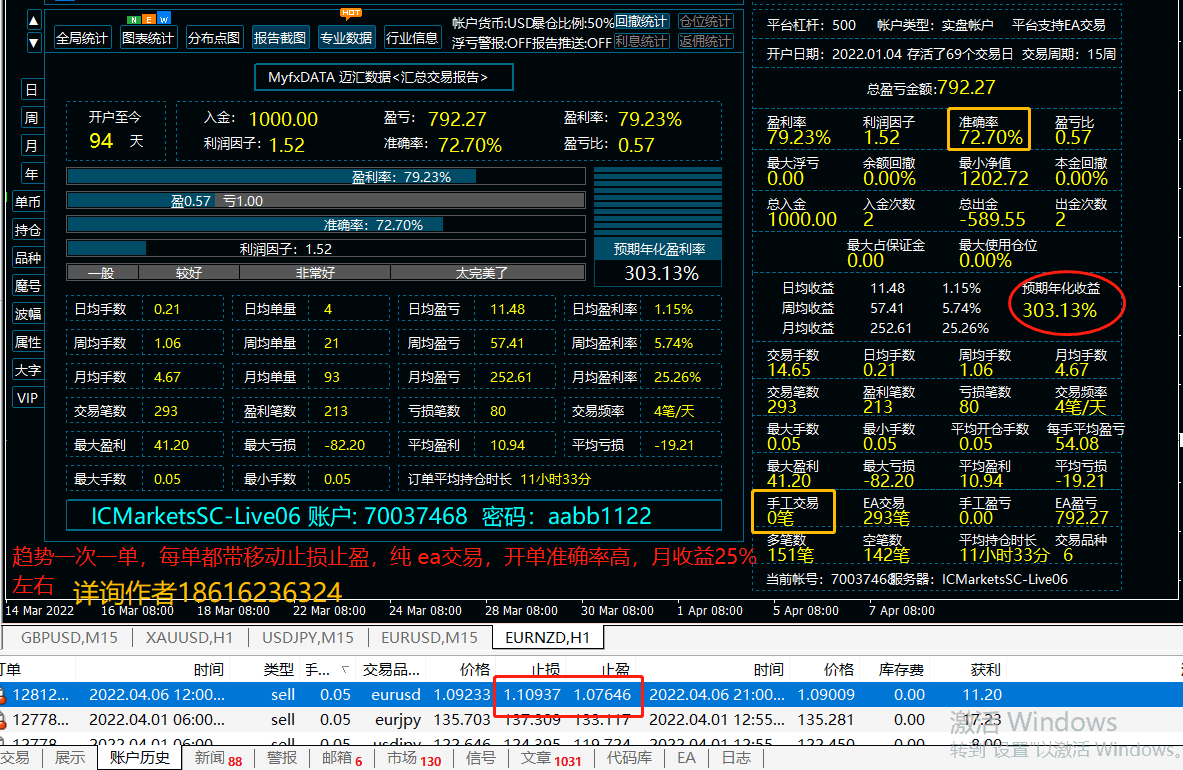The height and width of the screenshot is (770, 1183).
Task: Toggle the 单币 sidebar option
Action: pos(28,202)
